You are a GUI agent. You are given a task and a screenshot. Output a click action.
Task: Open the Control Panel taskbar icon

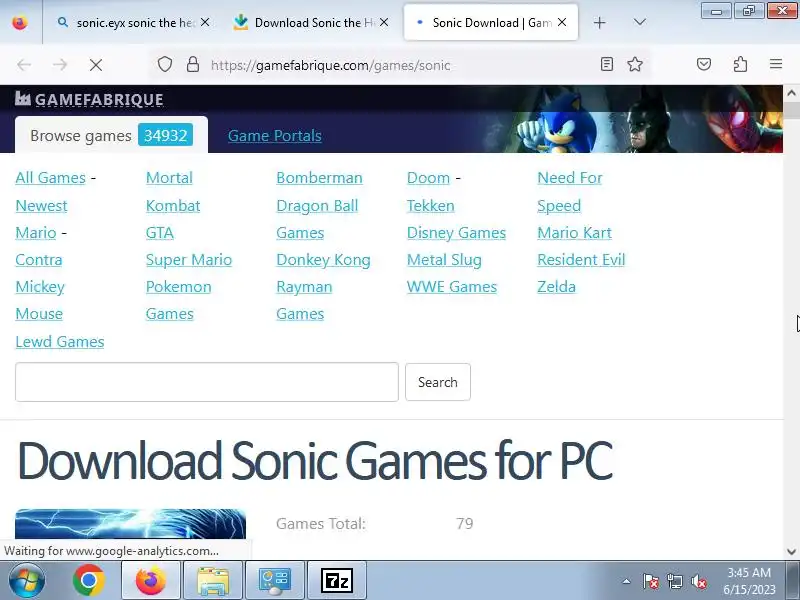pyautogui.click(x=274, y=580)
